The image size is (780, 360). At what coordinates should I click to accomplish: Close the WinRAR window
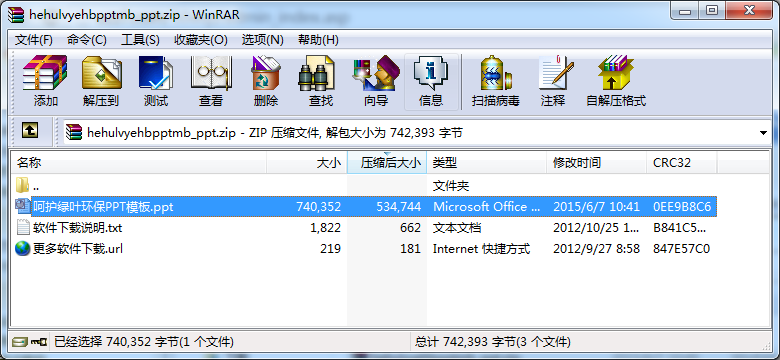pyautogui.click(x=748, y=10)
